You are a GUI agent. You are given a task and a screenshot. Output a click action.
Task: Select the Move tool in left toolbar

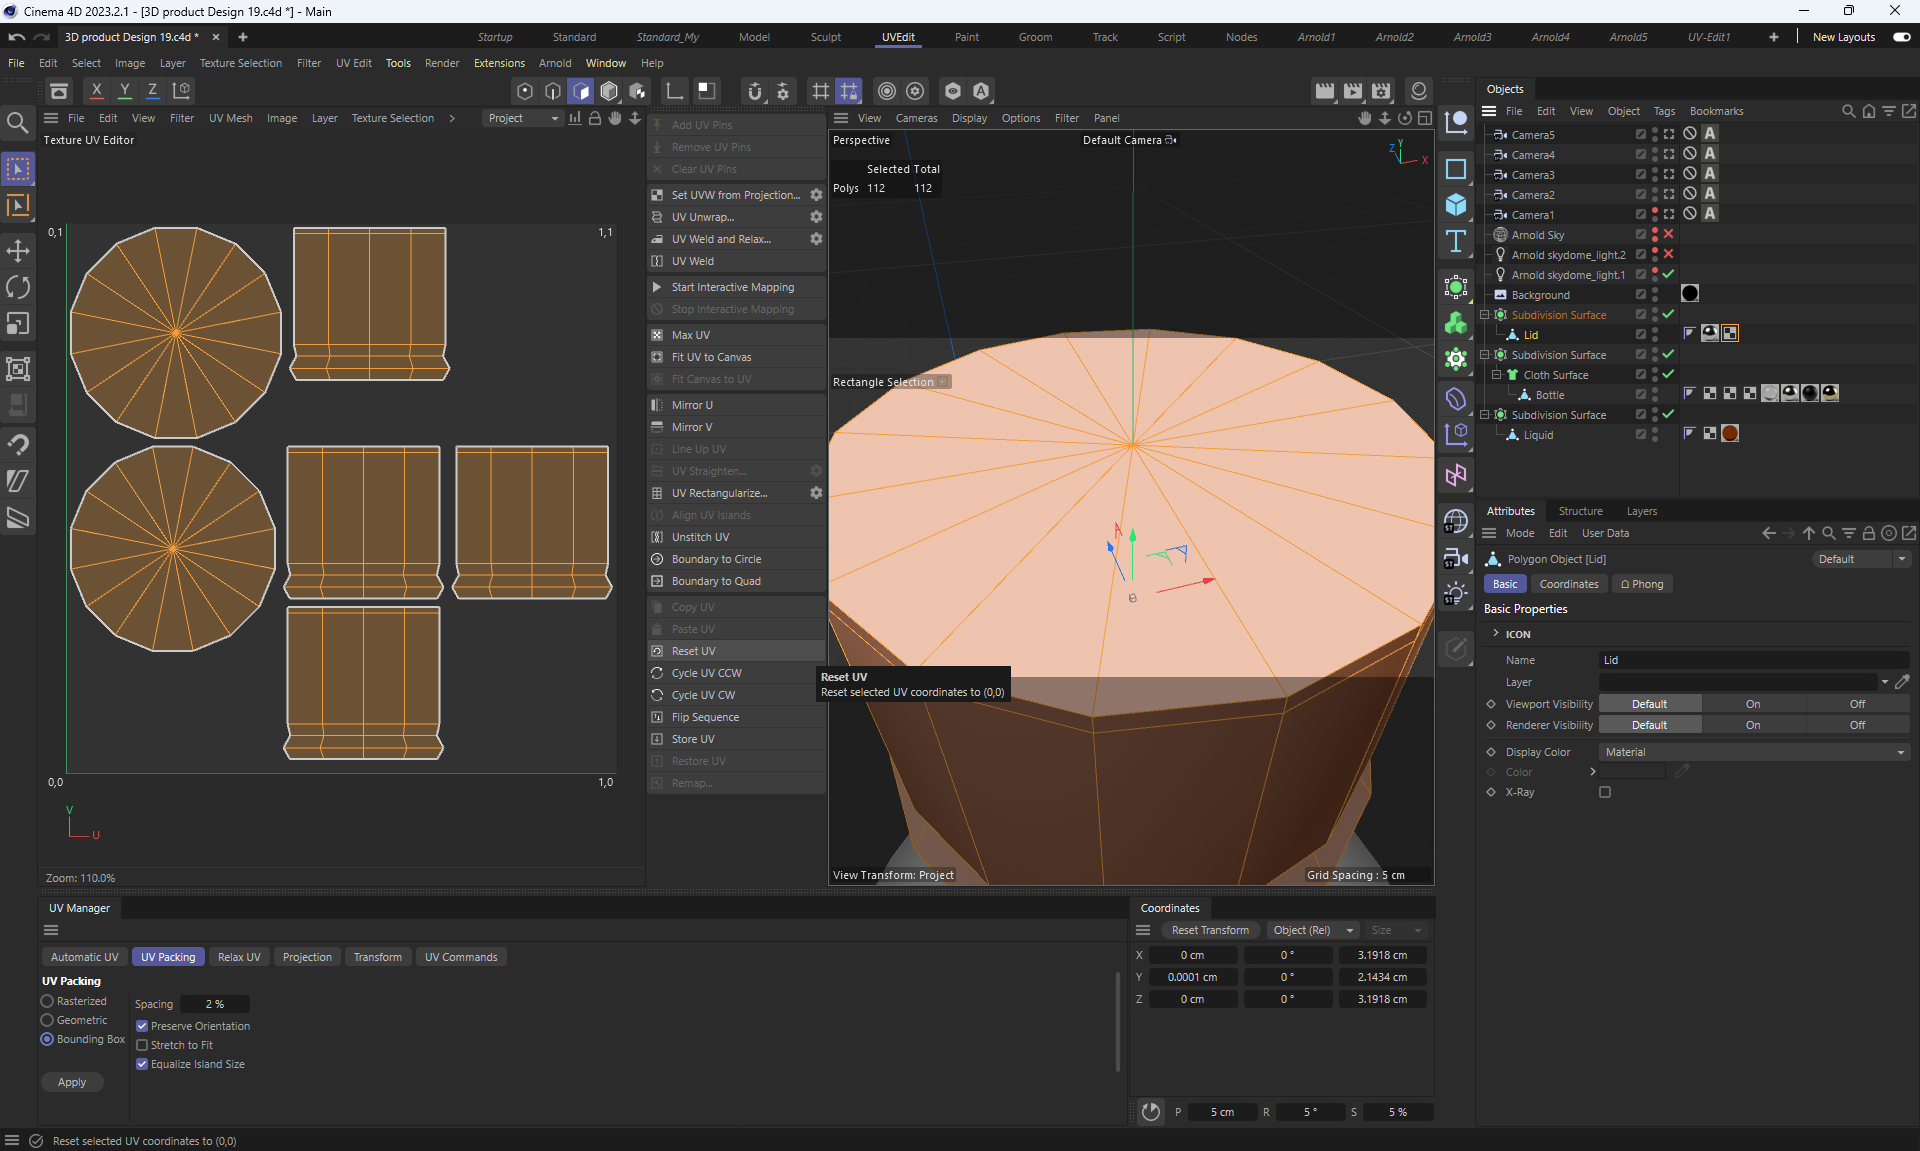coord(18,251)
